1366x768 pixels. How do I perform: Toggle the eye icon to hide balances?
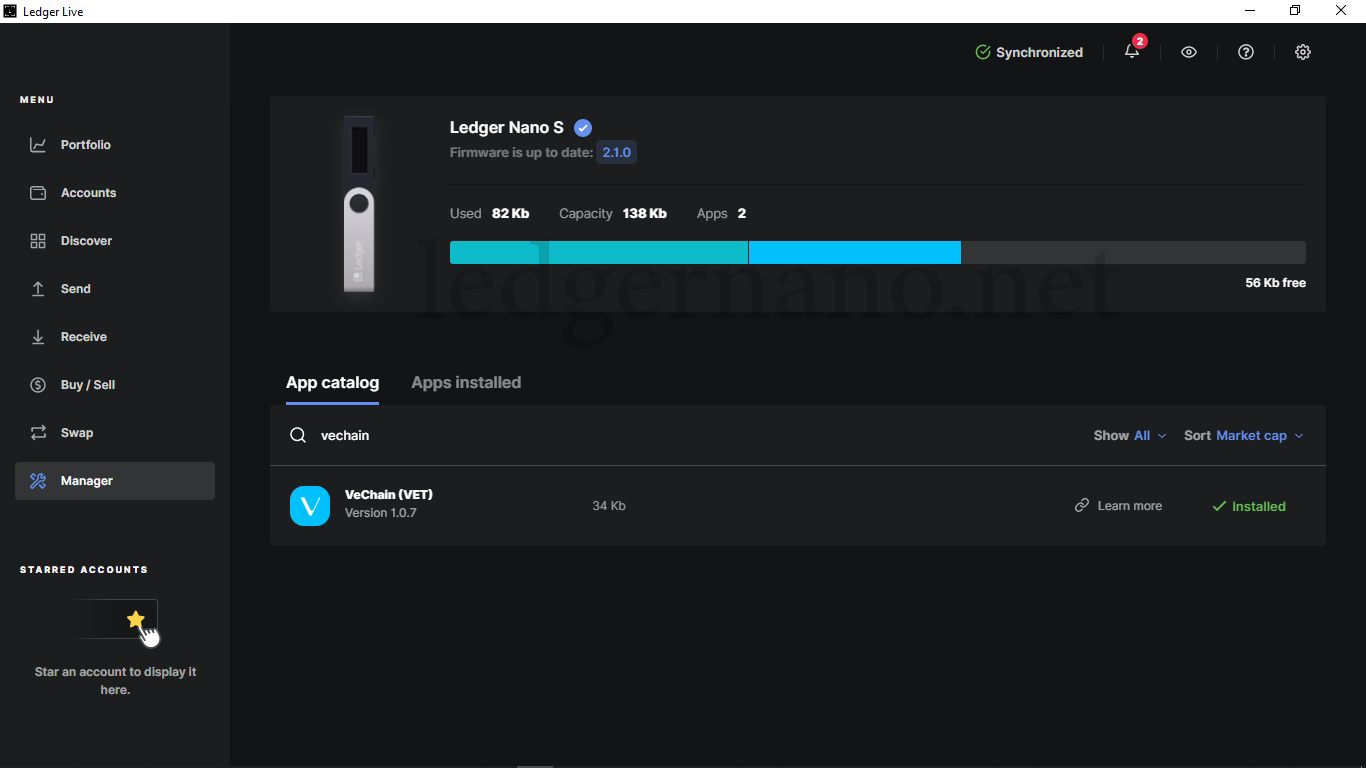[x=1189, y=52]
